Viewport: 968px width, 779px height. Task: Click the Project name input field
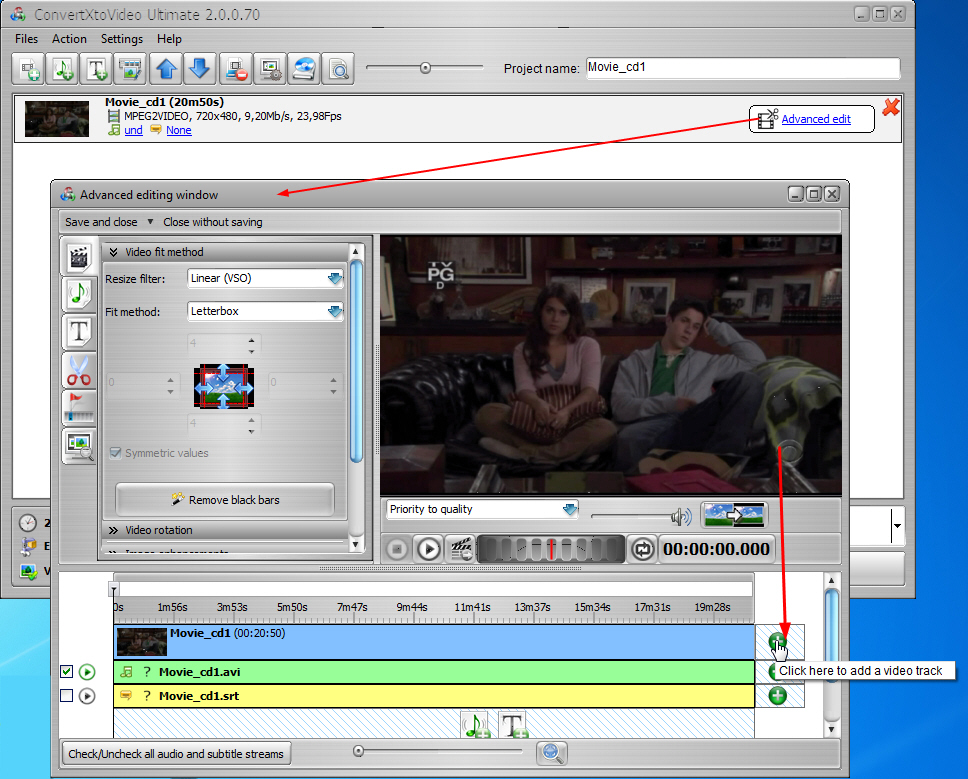743,68
